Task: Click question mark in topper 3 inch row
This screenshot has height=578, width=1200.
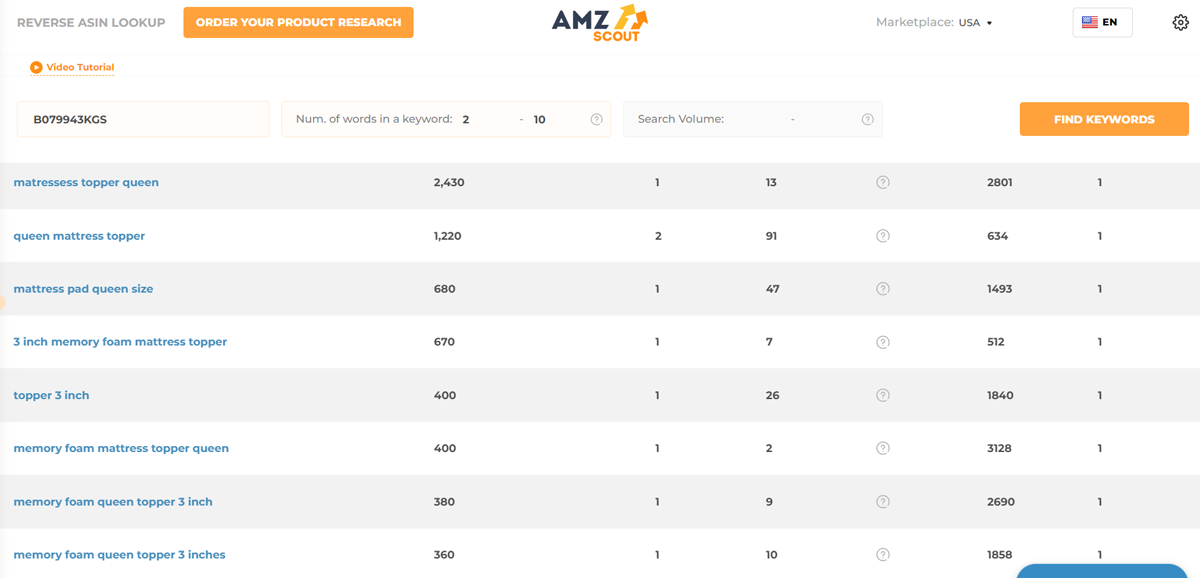Action: click(x=882, y=395)
